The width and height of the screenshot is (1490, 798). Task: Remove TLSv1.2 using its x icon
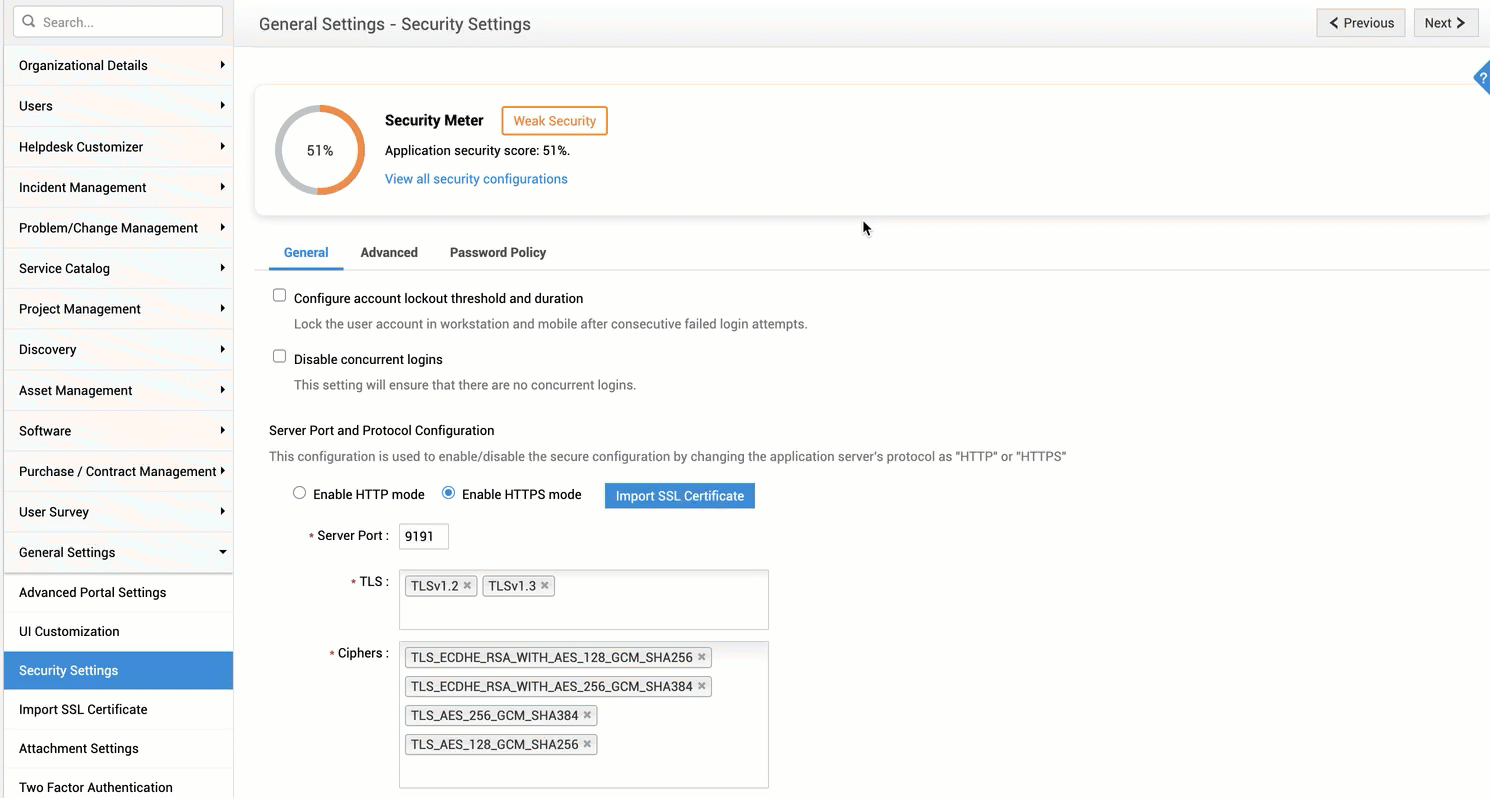467,585
